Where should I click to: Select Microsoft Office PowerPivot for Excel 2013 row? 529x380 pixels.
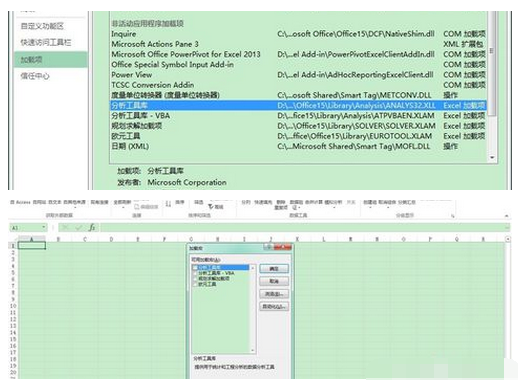click(x=298, y=54)
